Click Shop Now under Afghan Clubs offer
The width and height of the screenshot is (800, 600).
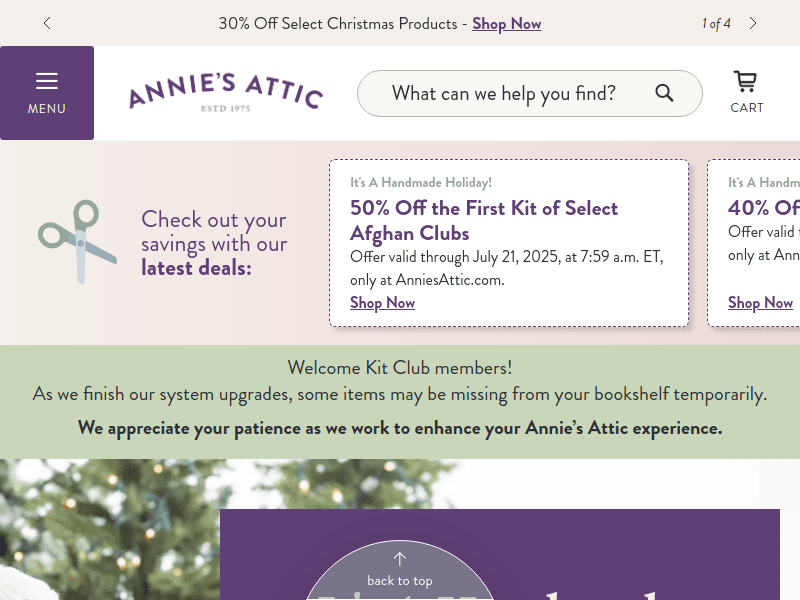tap(382, 302)
